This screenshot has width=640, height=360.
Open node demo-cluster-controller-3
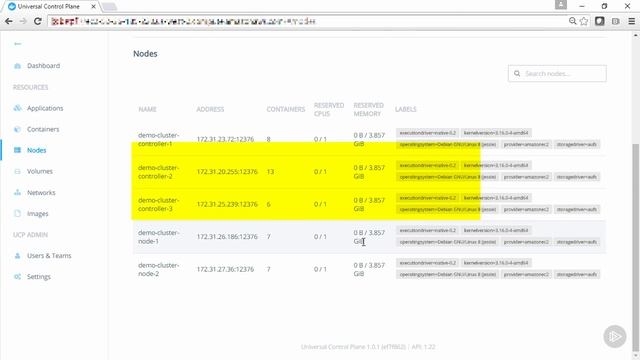(158, 204)
